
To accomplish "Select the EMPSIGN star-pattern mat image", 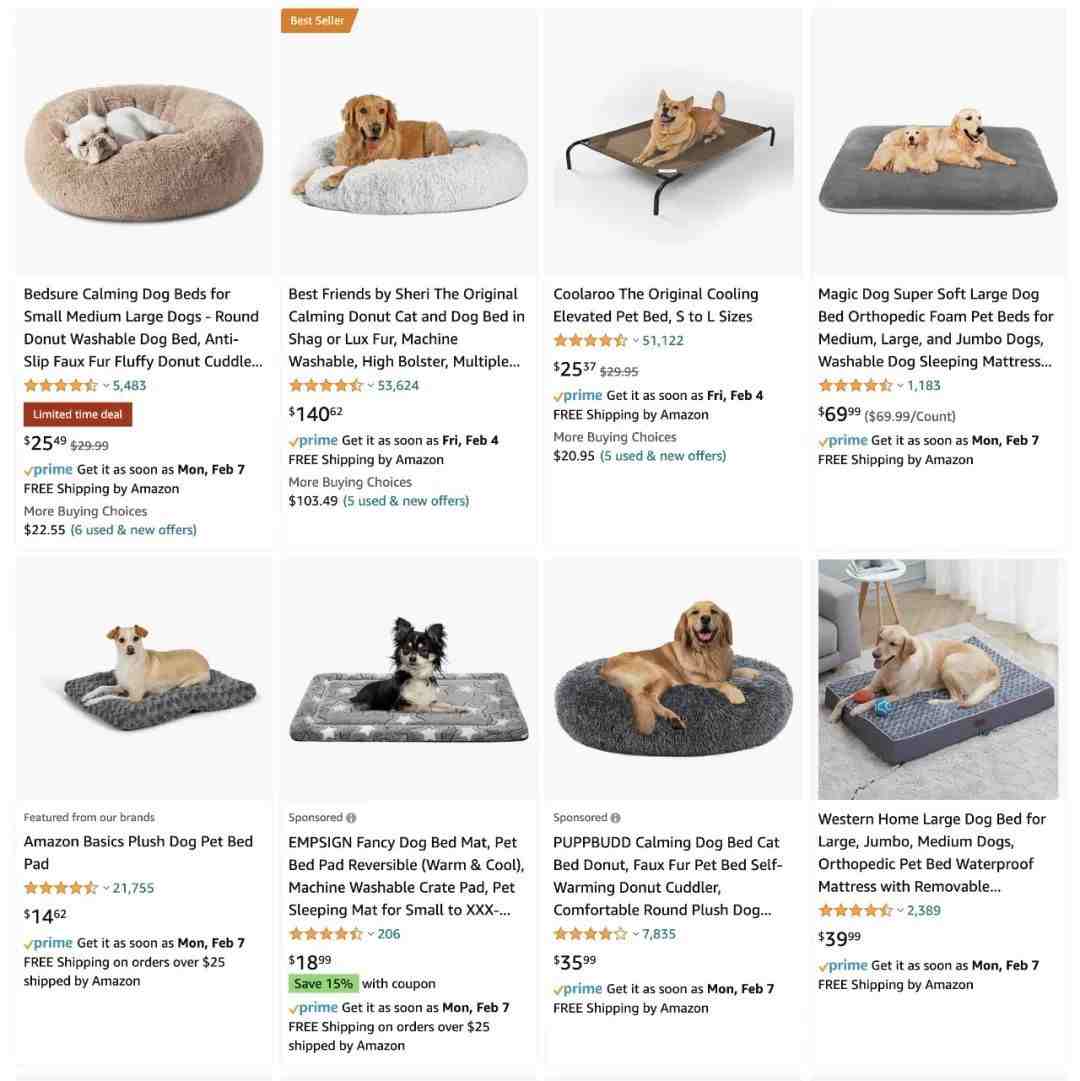I will (x=409, y=680).
